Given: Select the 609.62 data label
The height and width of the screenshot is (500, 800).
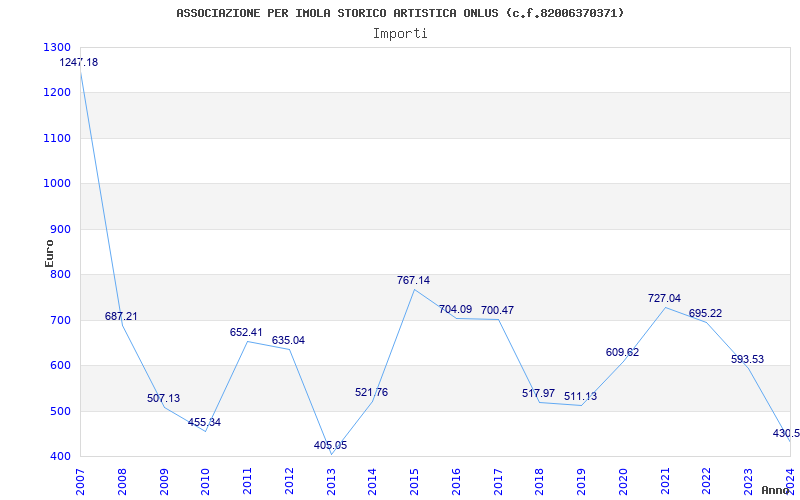Looking at the screenshot, I should click(x=622, y=352).
